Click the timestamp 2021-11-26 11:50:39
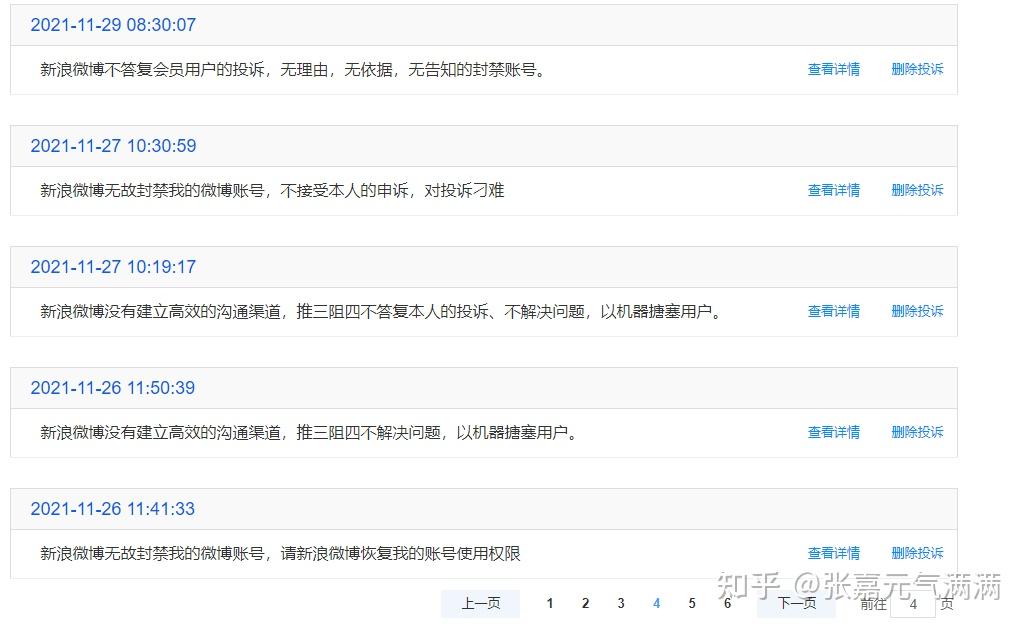The height and width of the screenshot is (629, 1027). pyautogui.click(x=113, y=388)
